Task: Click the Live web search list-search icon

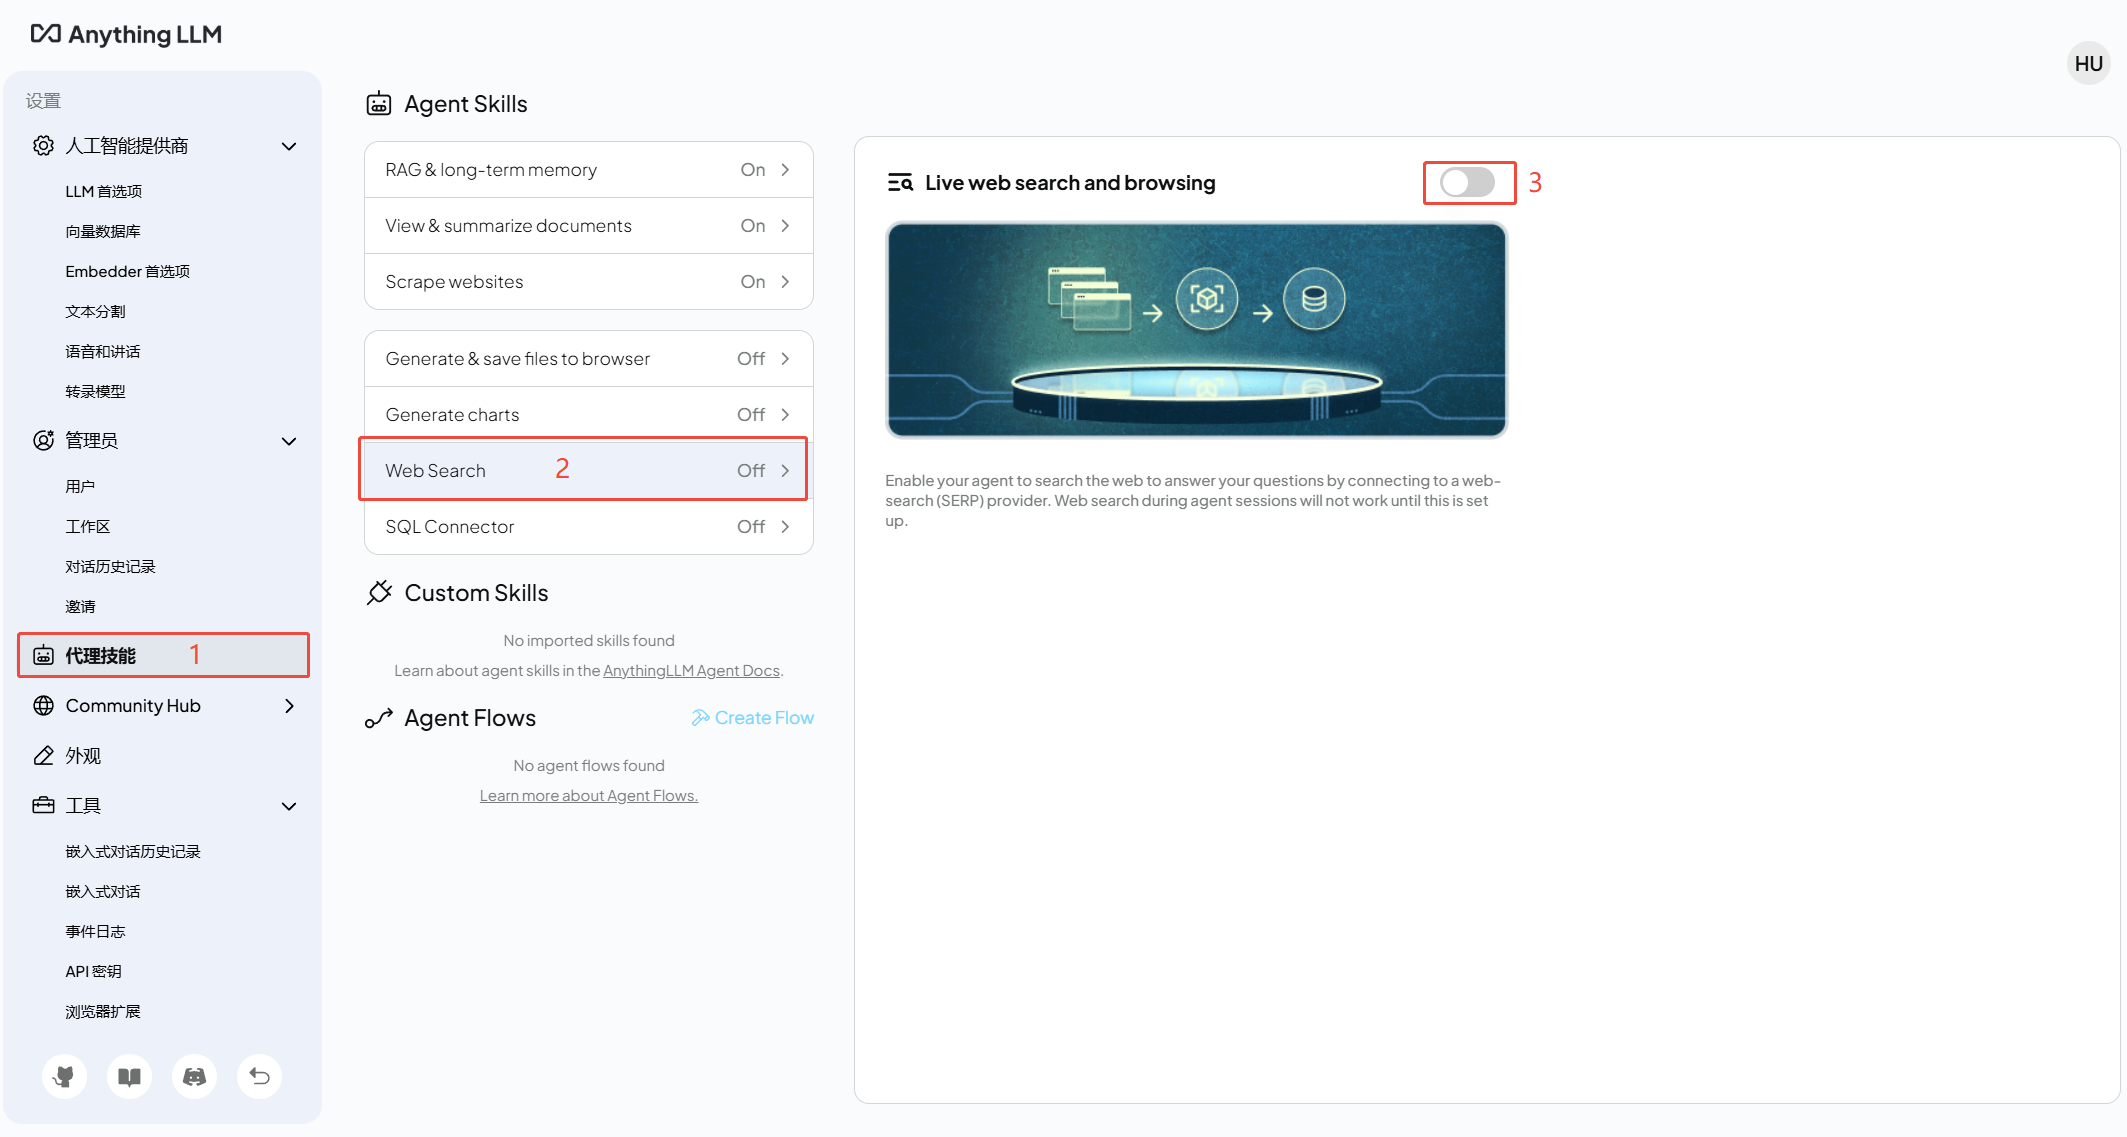Action: click(x=900, y=183)
